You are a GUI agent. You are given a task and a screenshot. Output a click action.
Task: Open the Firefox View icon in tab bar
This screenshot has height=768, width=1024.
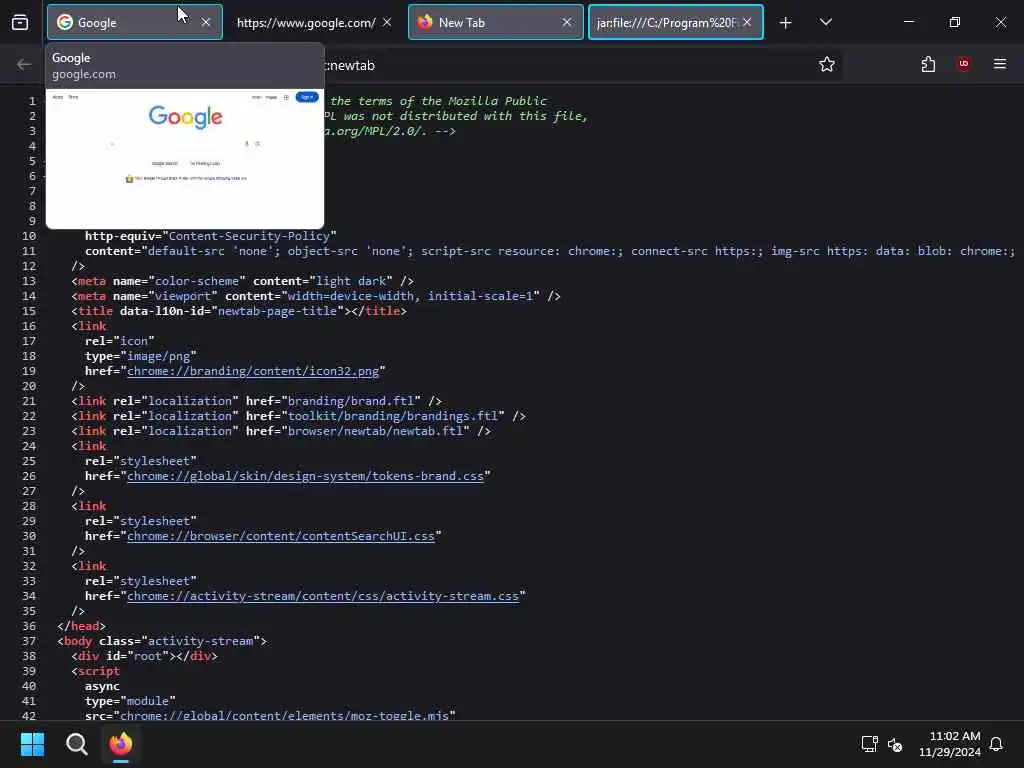click(x=20, y=22)
